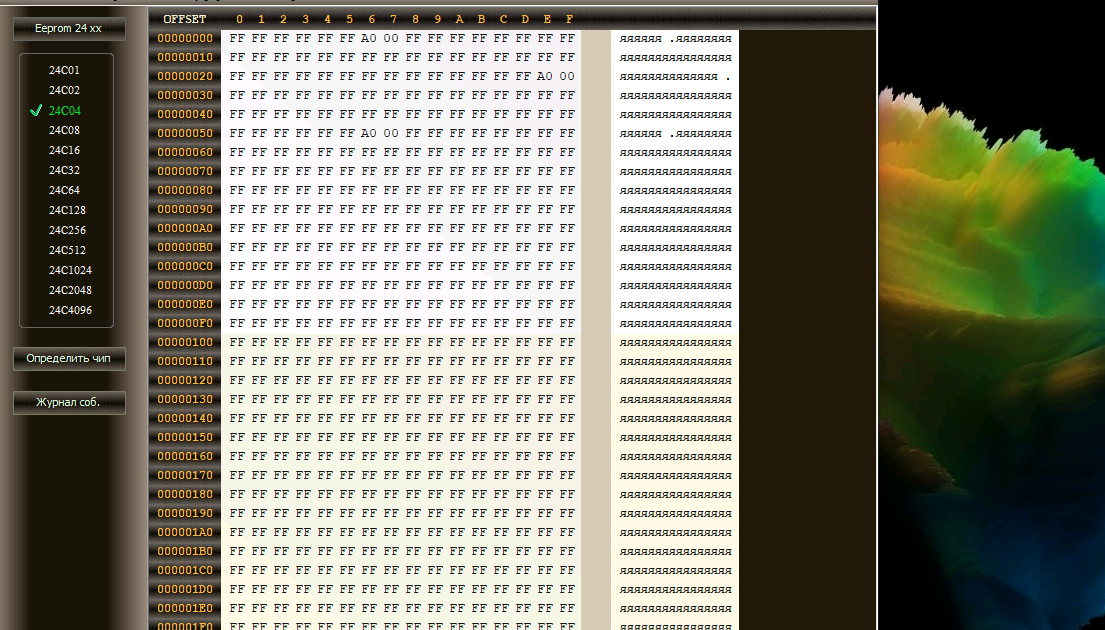1105x630 pixels.
Task: Click the ASCII text of row 00000020
Action: pos(675,77)
